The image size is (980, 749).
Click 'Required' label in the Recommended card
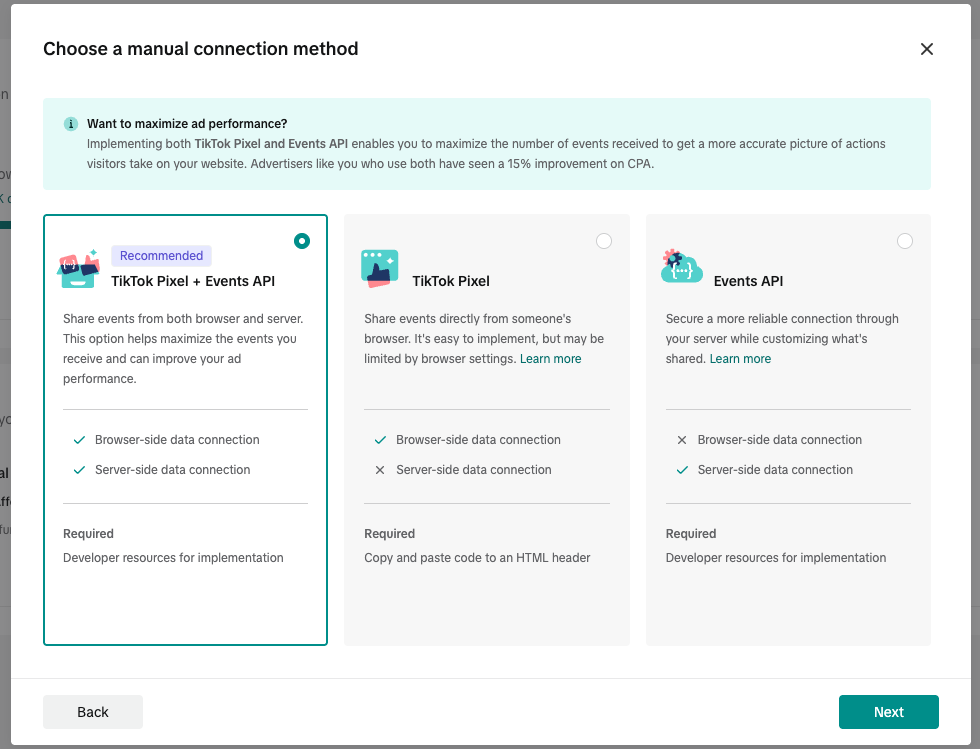(88, 534)
